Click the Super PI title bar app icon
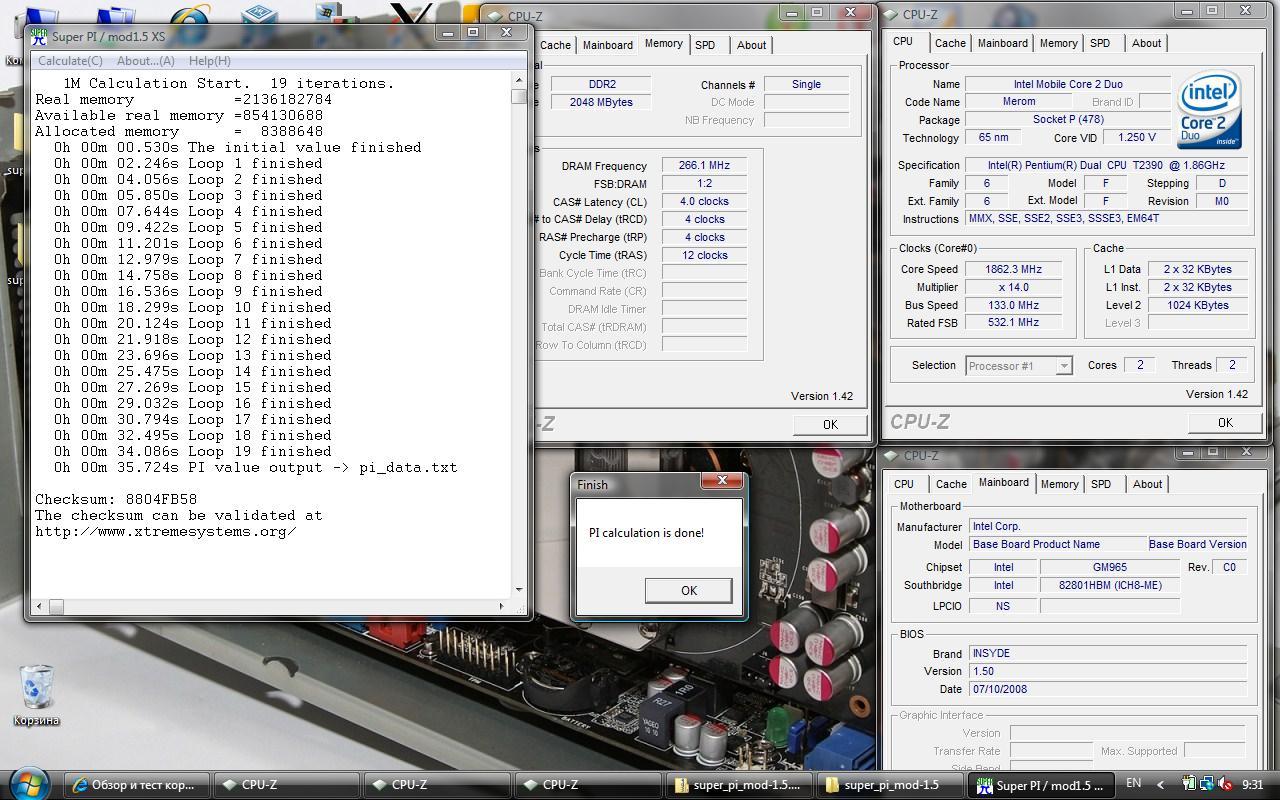 coord(39,36)
